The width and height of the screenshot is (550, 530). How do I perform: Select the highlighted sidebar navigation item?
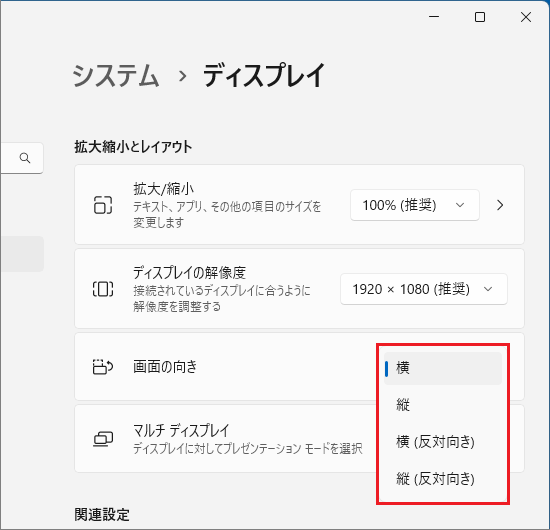point(22,254)
